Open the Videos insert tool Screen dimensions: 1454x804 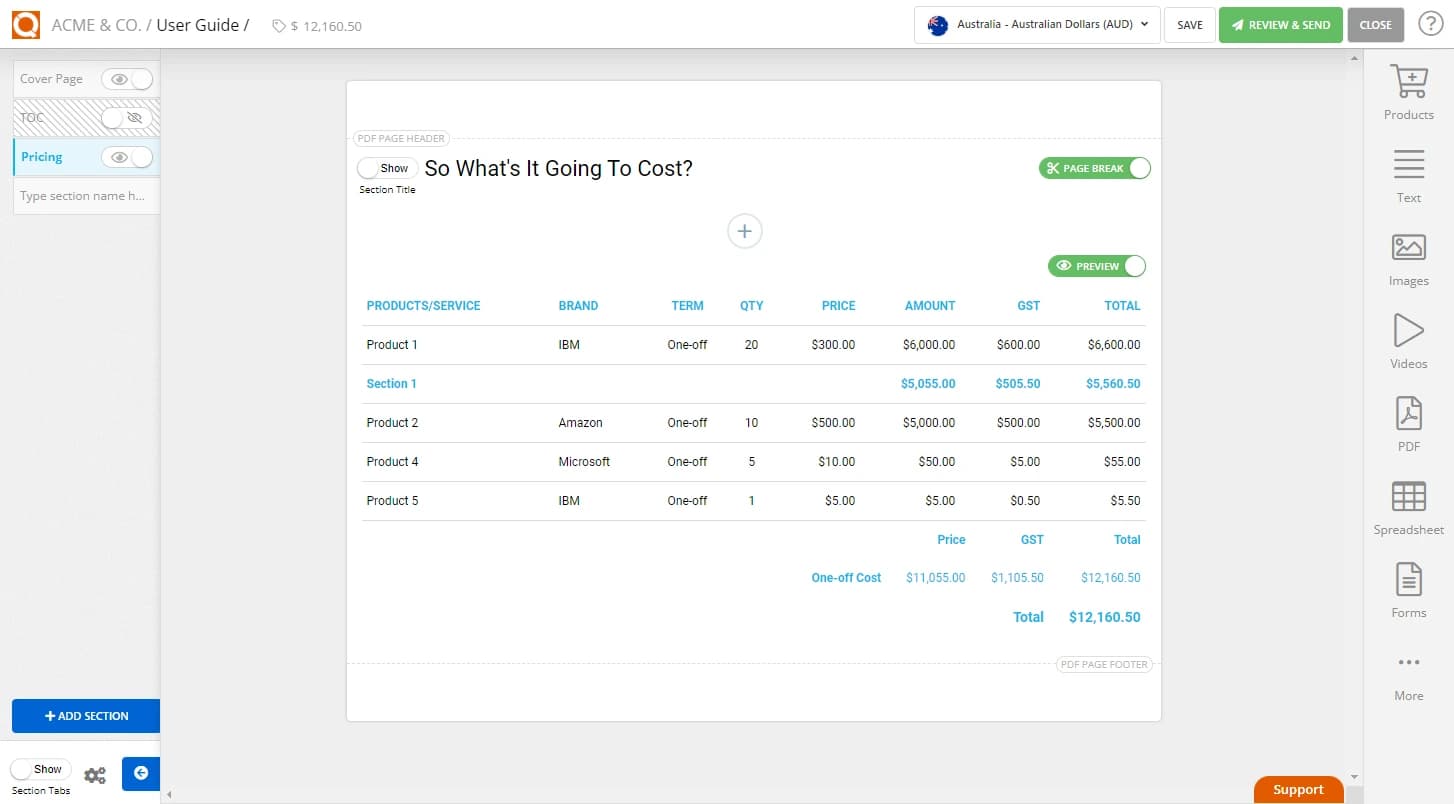tap(1408, 340)
